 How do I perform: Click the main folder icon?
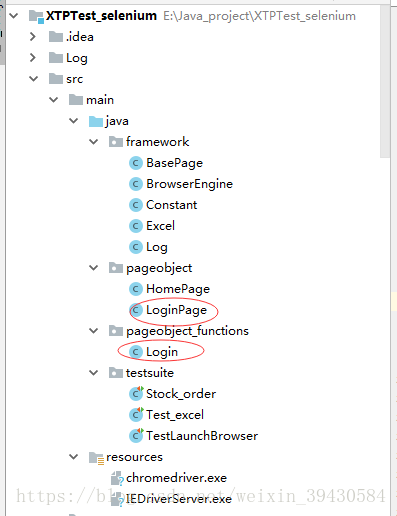tap(76, 100)
